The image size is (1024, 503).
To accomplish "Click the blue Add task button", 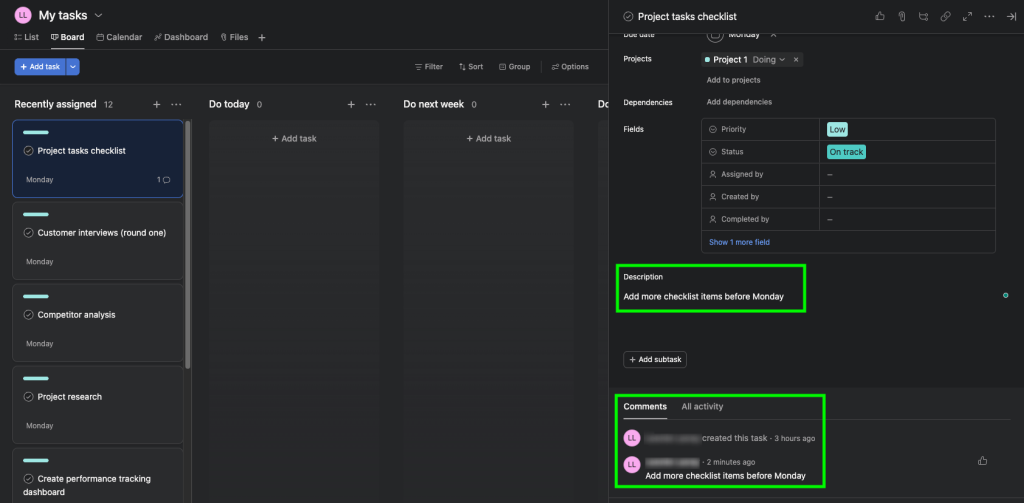I will pos(40,67).
